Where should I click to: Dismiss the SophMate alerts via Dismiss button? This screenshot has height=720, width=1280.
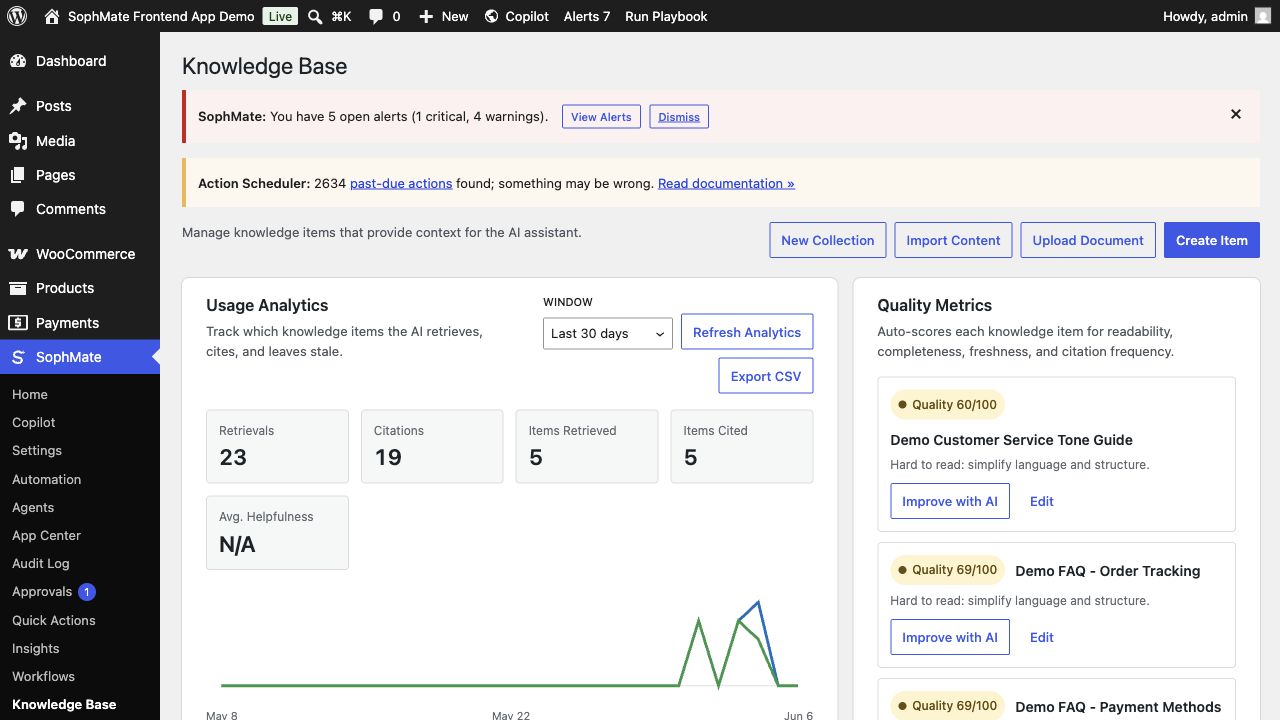[x=679, y=117]
